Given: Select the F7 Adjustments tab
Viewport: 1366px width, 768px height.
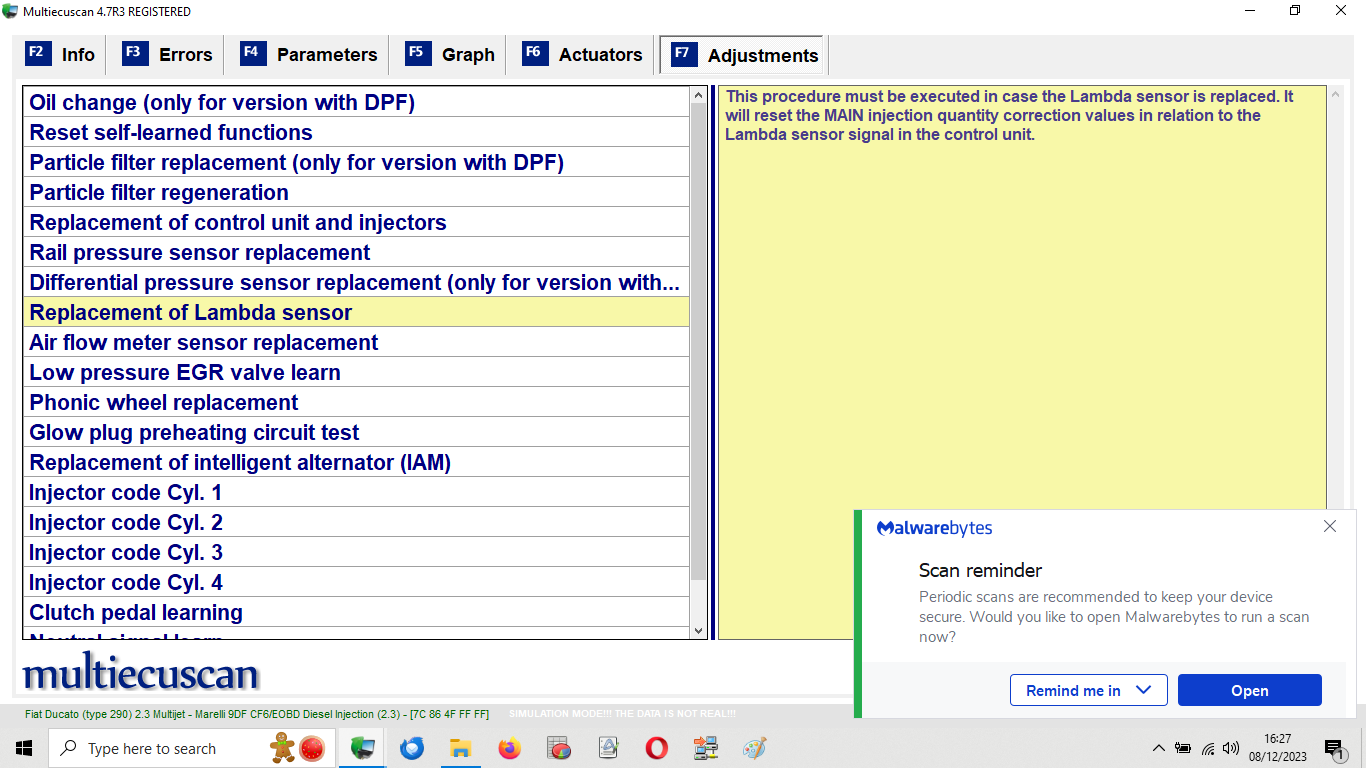Looking at the screenshot, I should 743,55.
